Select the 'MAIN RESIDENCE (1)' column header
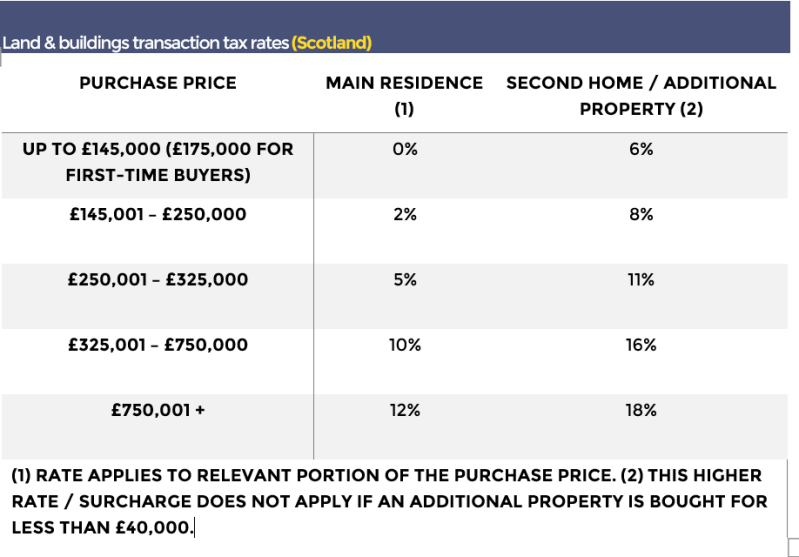This screenshot has height=557, width=799. click(x=404, y=96)
